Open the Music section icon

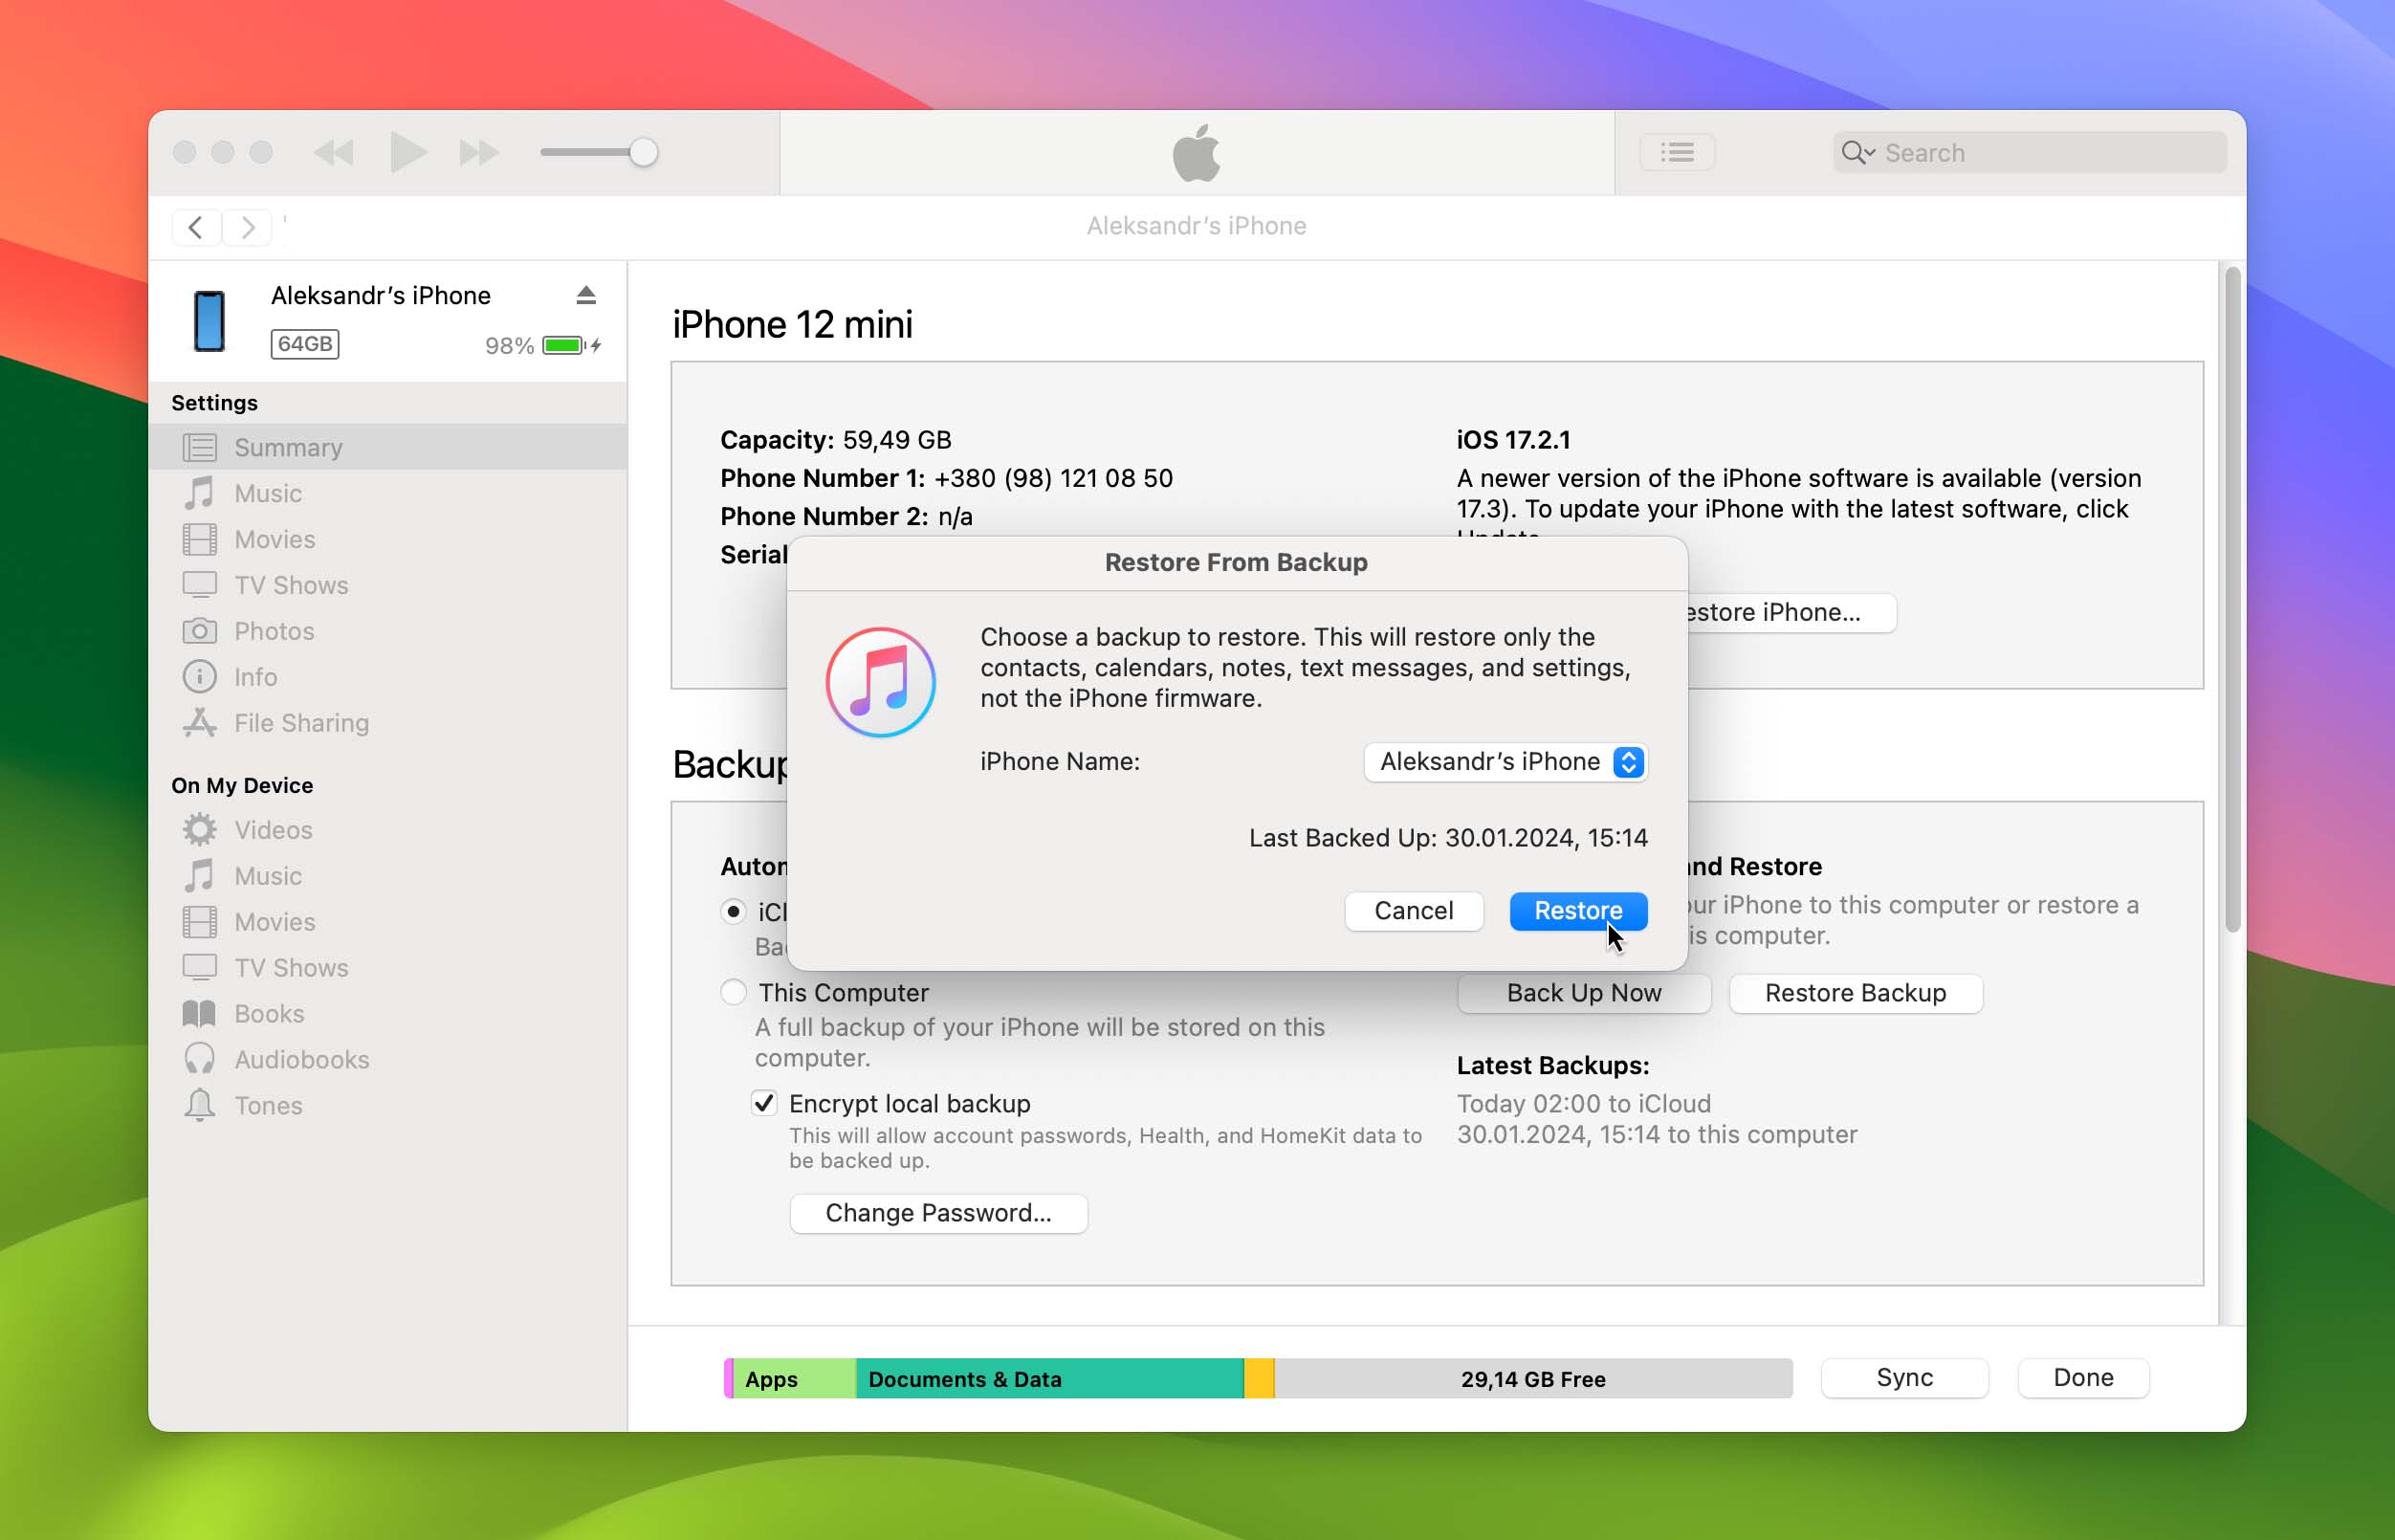click(x=201, y=493)
